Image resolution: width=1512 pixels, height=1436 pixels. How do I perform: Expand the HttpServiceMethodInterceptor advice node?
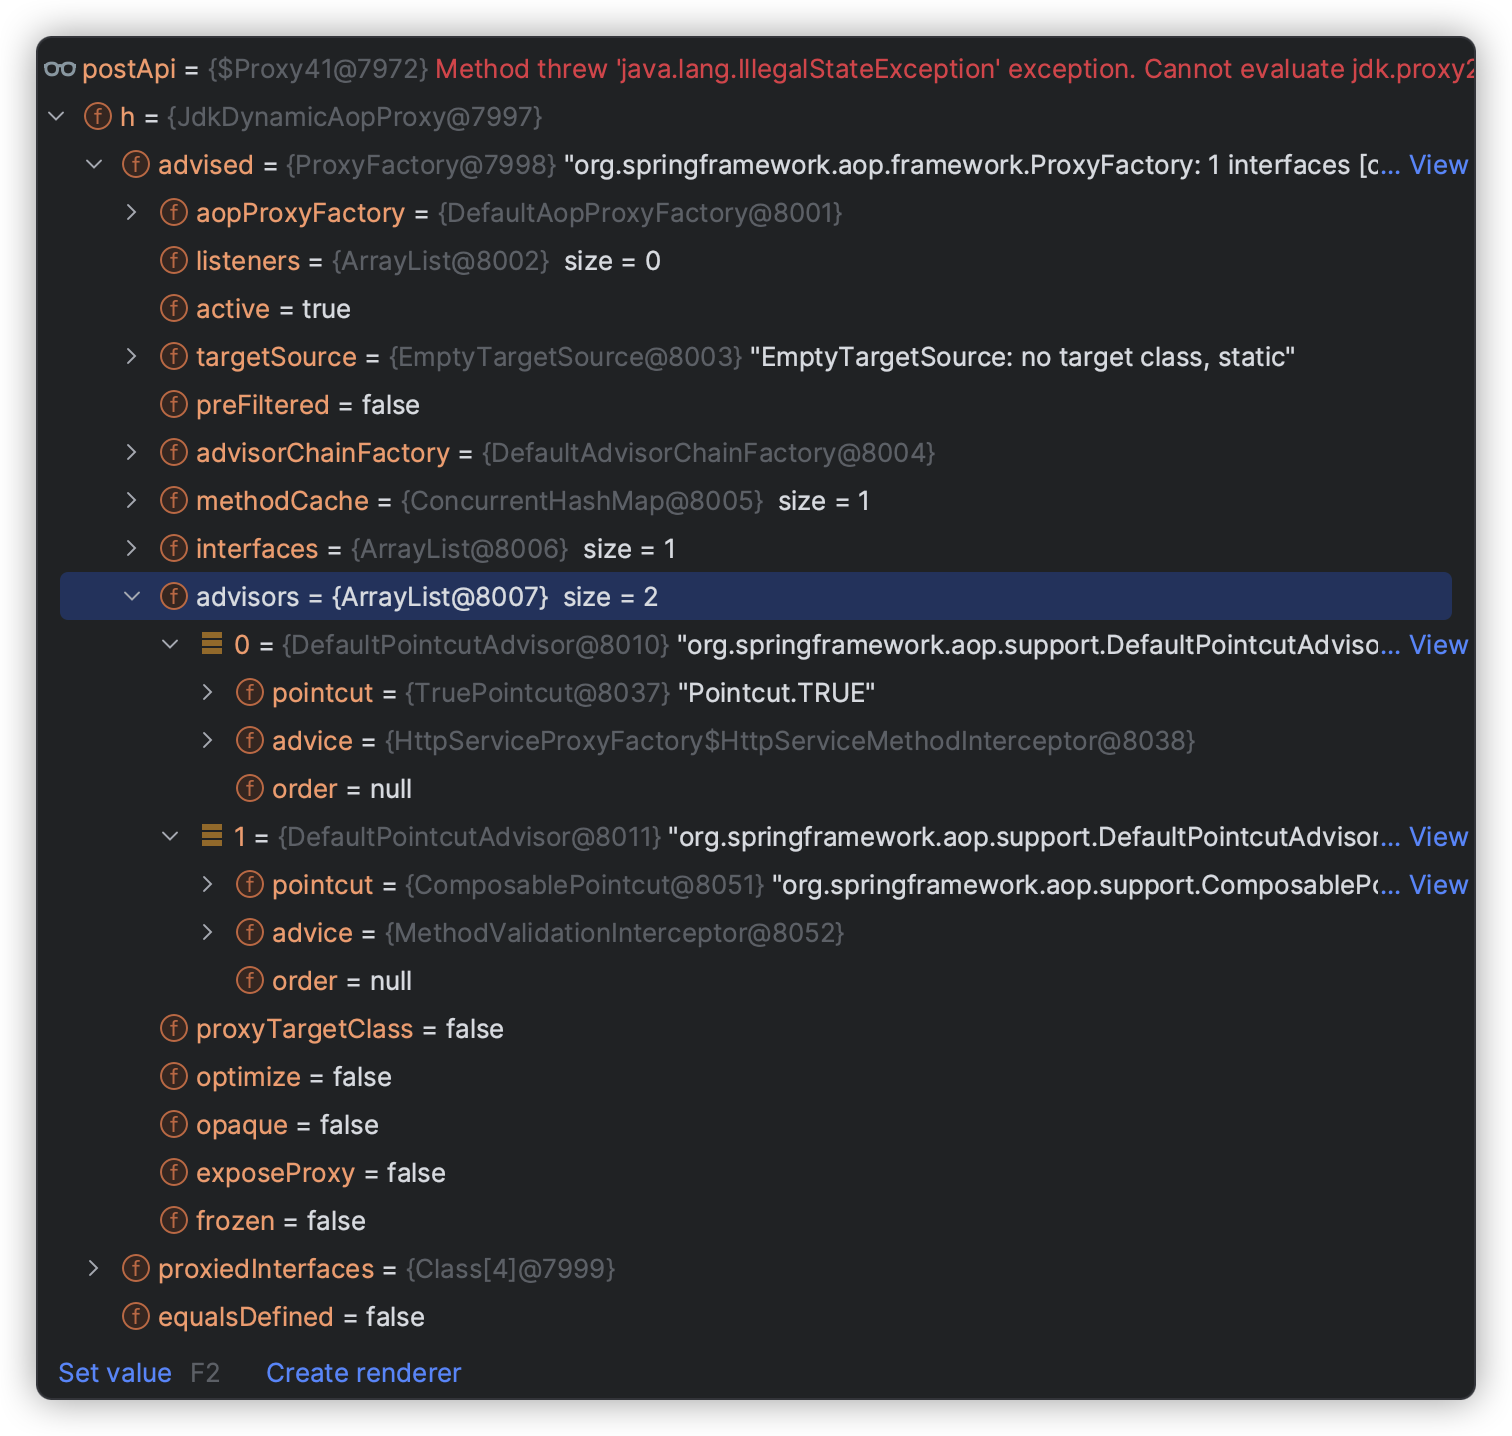(x=207, y=741)
